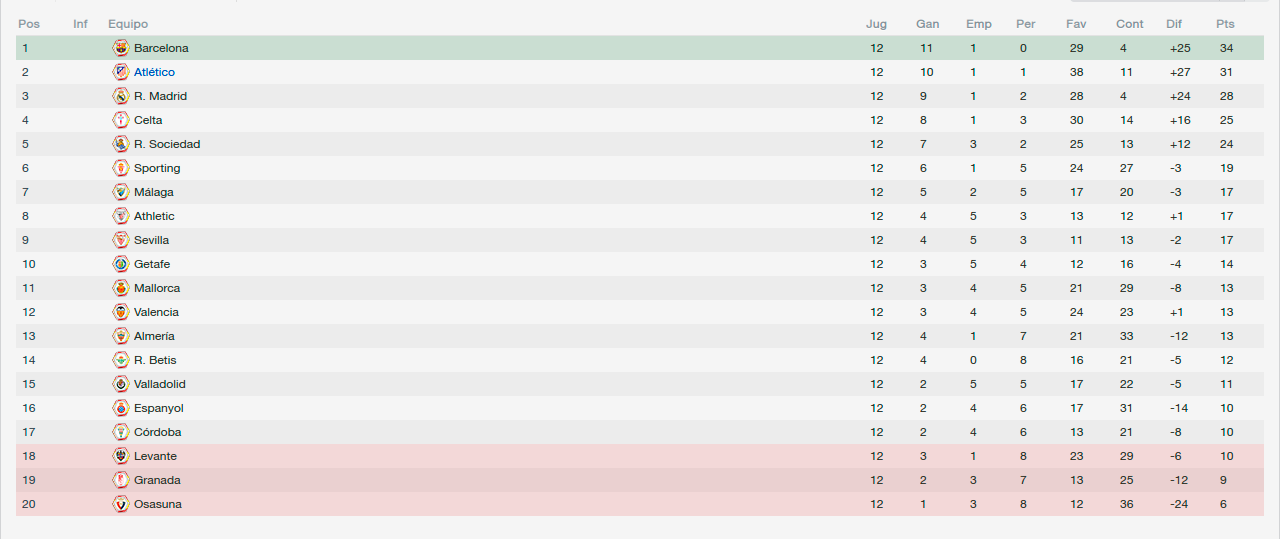Sort table by Dif column header
The width and height of the screenshot is (1280, 539).
[1174, 24]
